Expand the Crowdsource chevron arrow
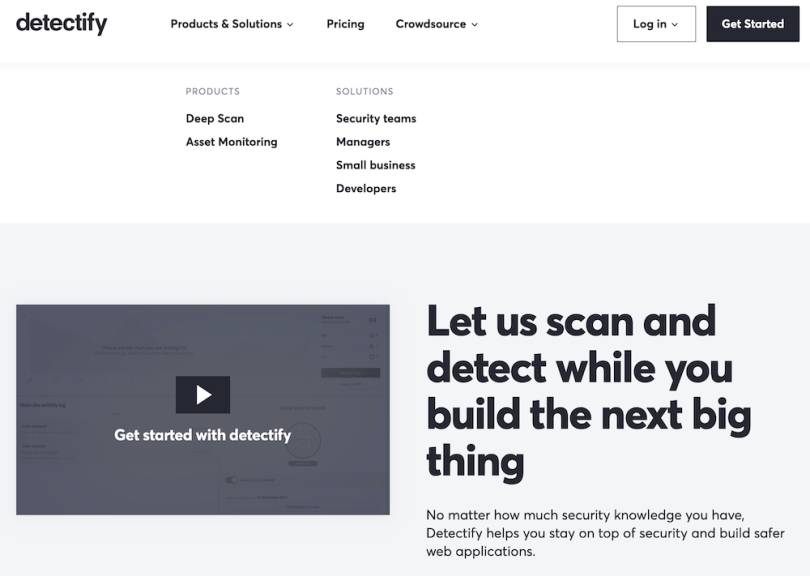810x576 pixels. [x=475, y=25]
